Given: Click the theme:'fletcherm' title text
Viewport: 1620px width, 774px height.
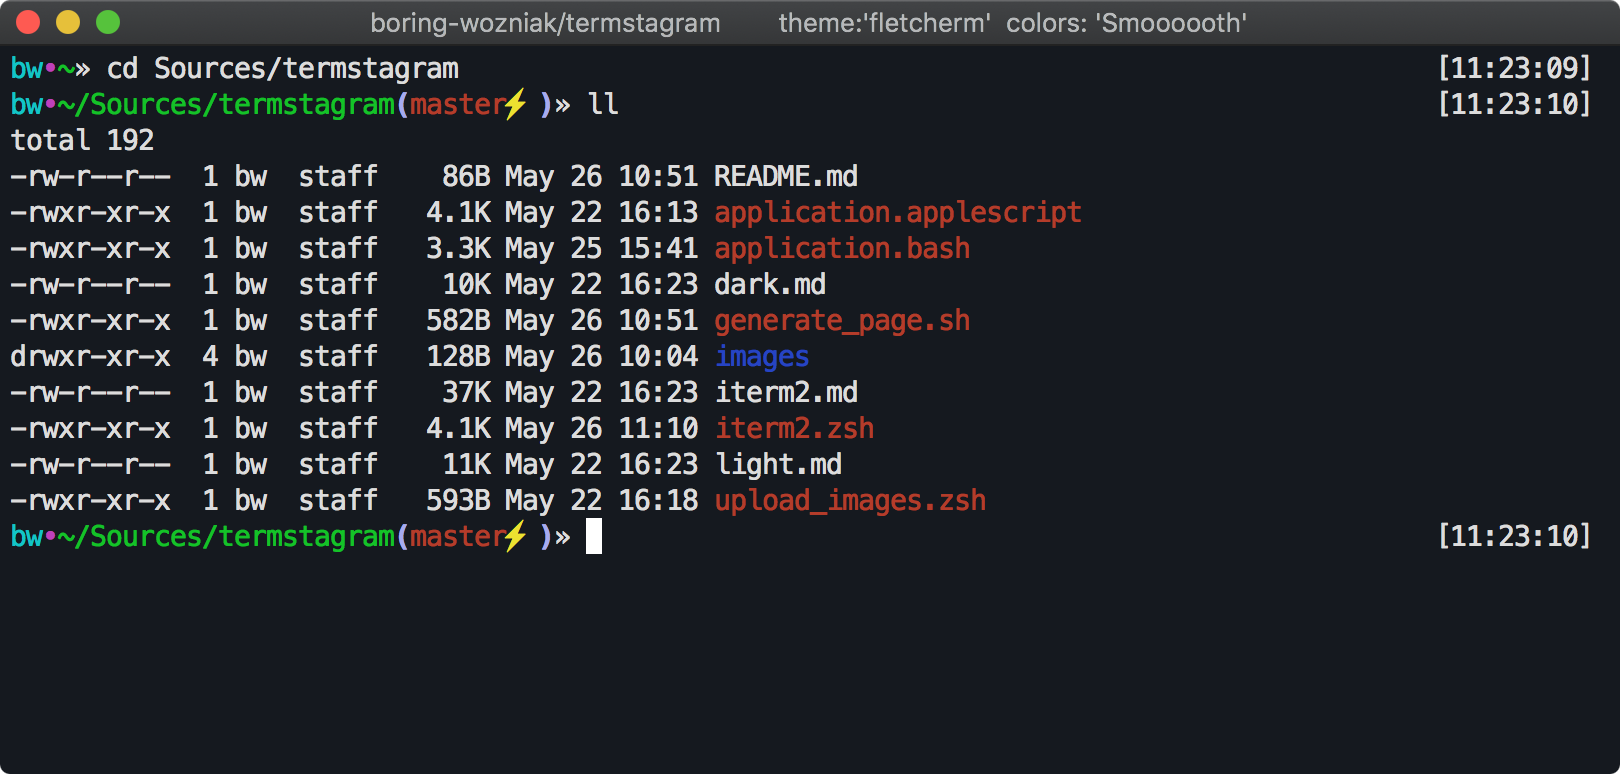Looking at the screenshot, I should 884,23.
